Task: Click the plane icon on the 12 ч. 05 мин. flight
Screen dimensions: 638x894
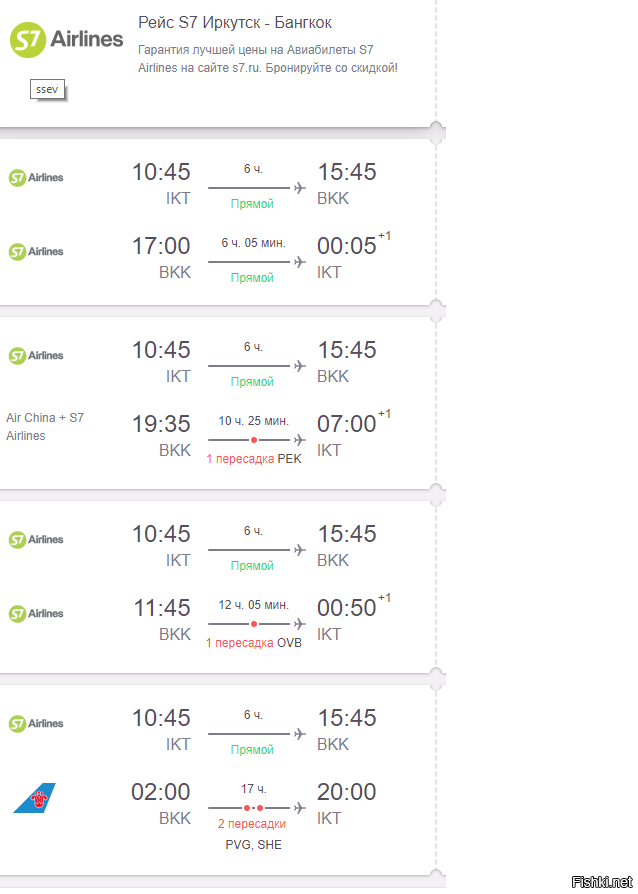Action: (x=299, y=623)
